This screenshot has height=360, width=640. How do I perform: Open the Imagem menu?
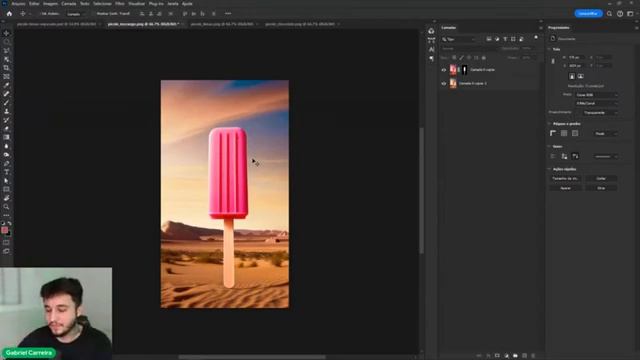pos(50,4)
